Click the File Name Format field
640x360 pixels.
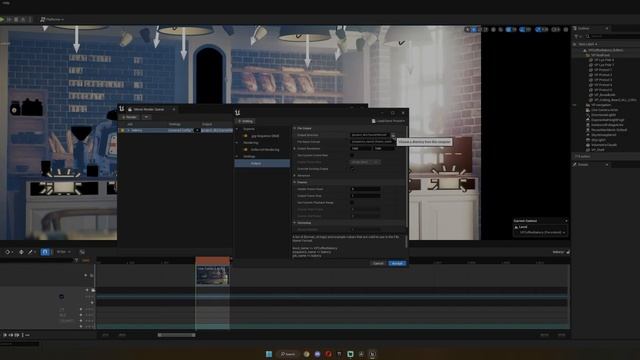coord(371,142)
